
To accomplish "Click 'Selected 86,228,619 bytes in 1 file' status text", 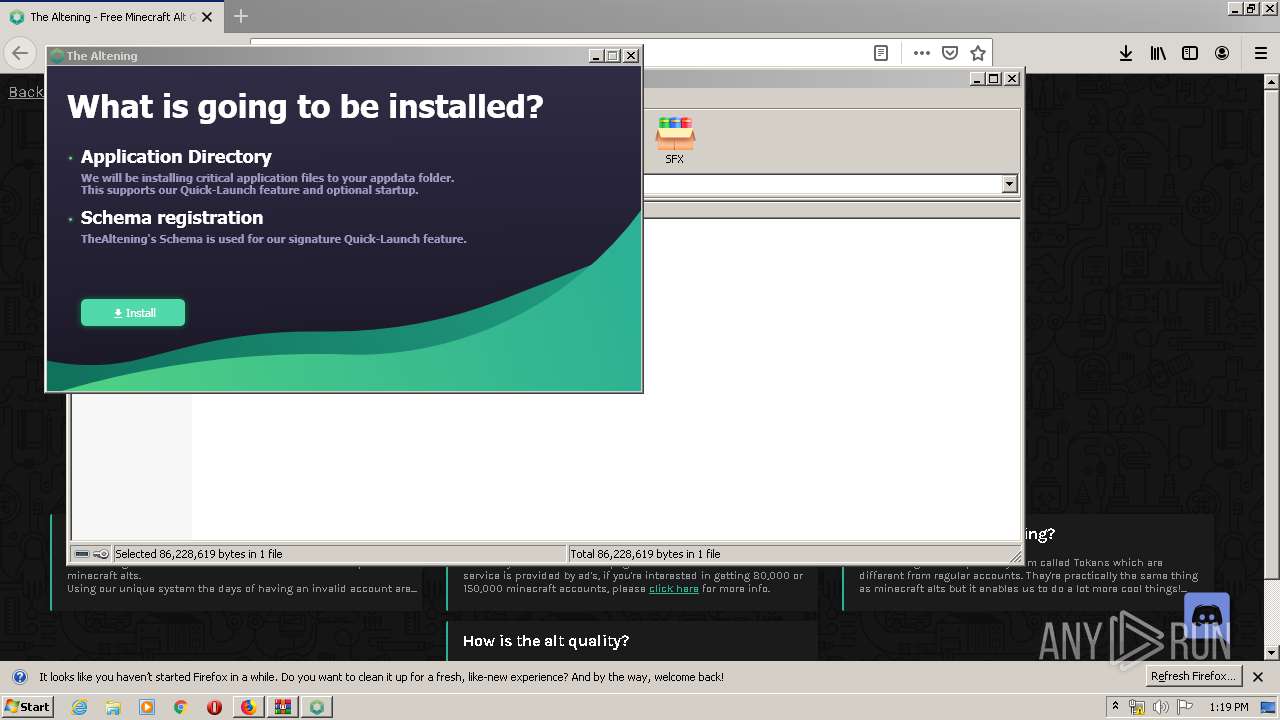I will coord(199,554).
